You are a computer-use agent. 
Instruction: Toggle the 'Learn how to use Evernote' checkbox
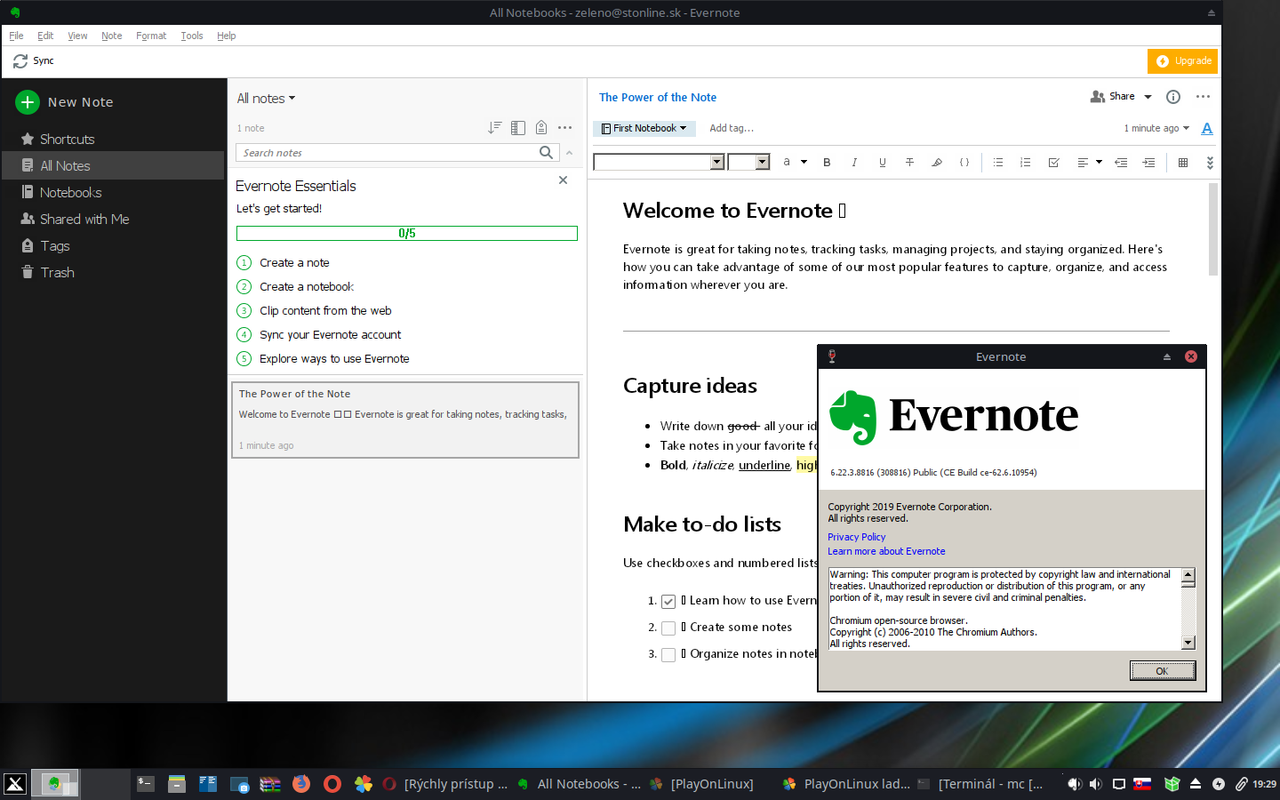(x=668, y=601)
